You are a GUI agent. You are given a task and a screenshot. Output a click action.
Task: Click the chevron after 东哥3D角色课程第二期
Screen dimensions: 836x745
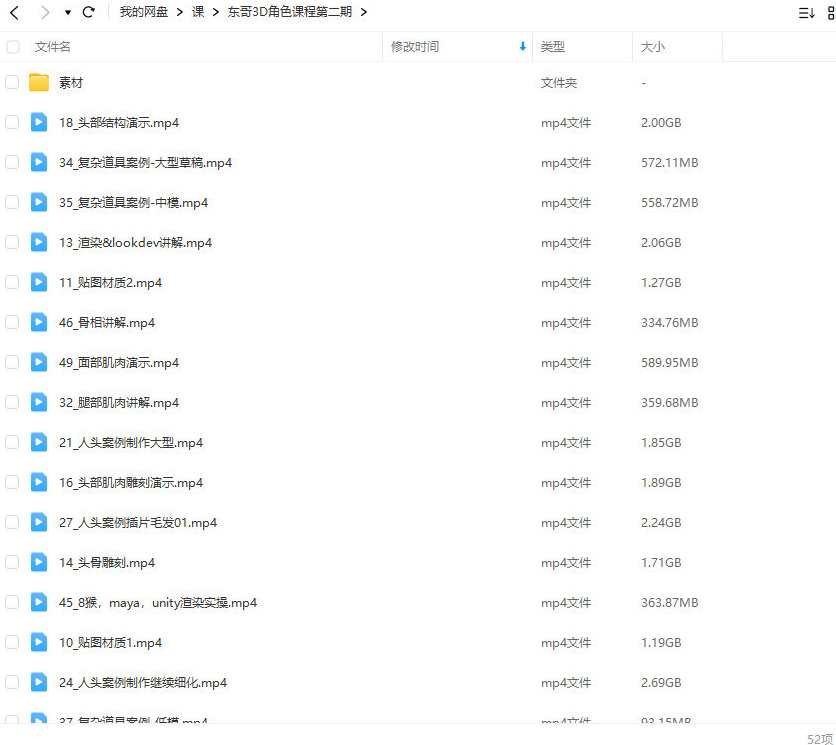(x=363, y=13)
